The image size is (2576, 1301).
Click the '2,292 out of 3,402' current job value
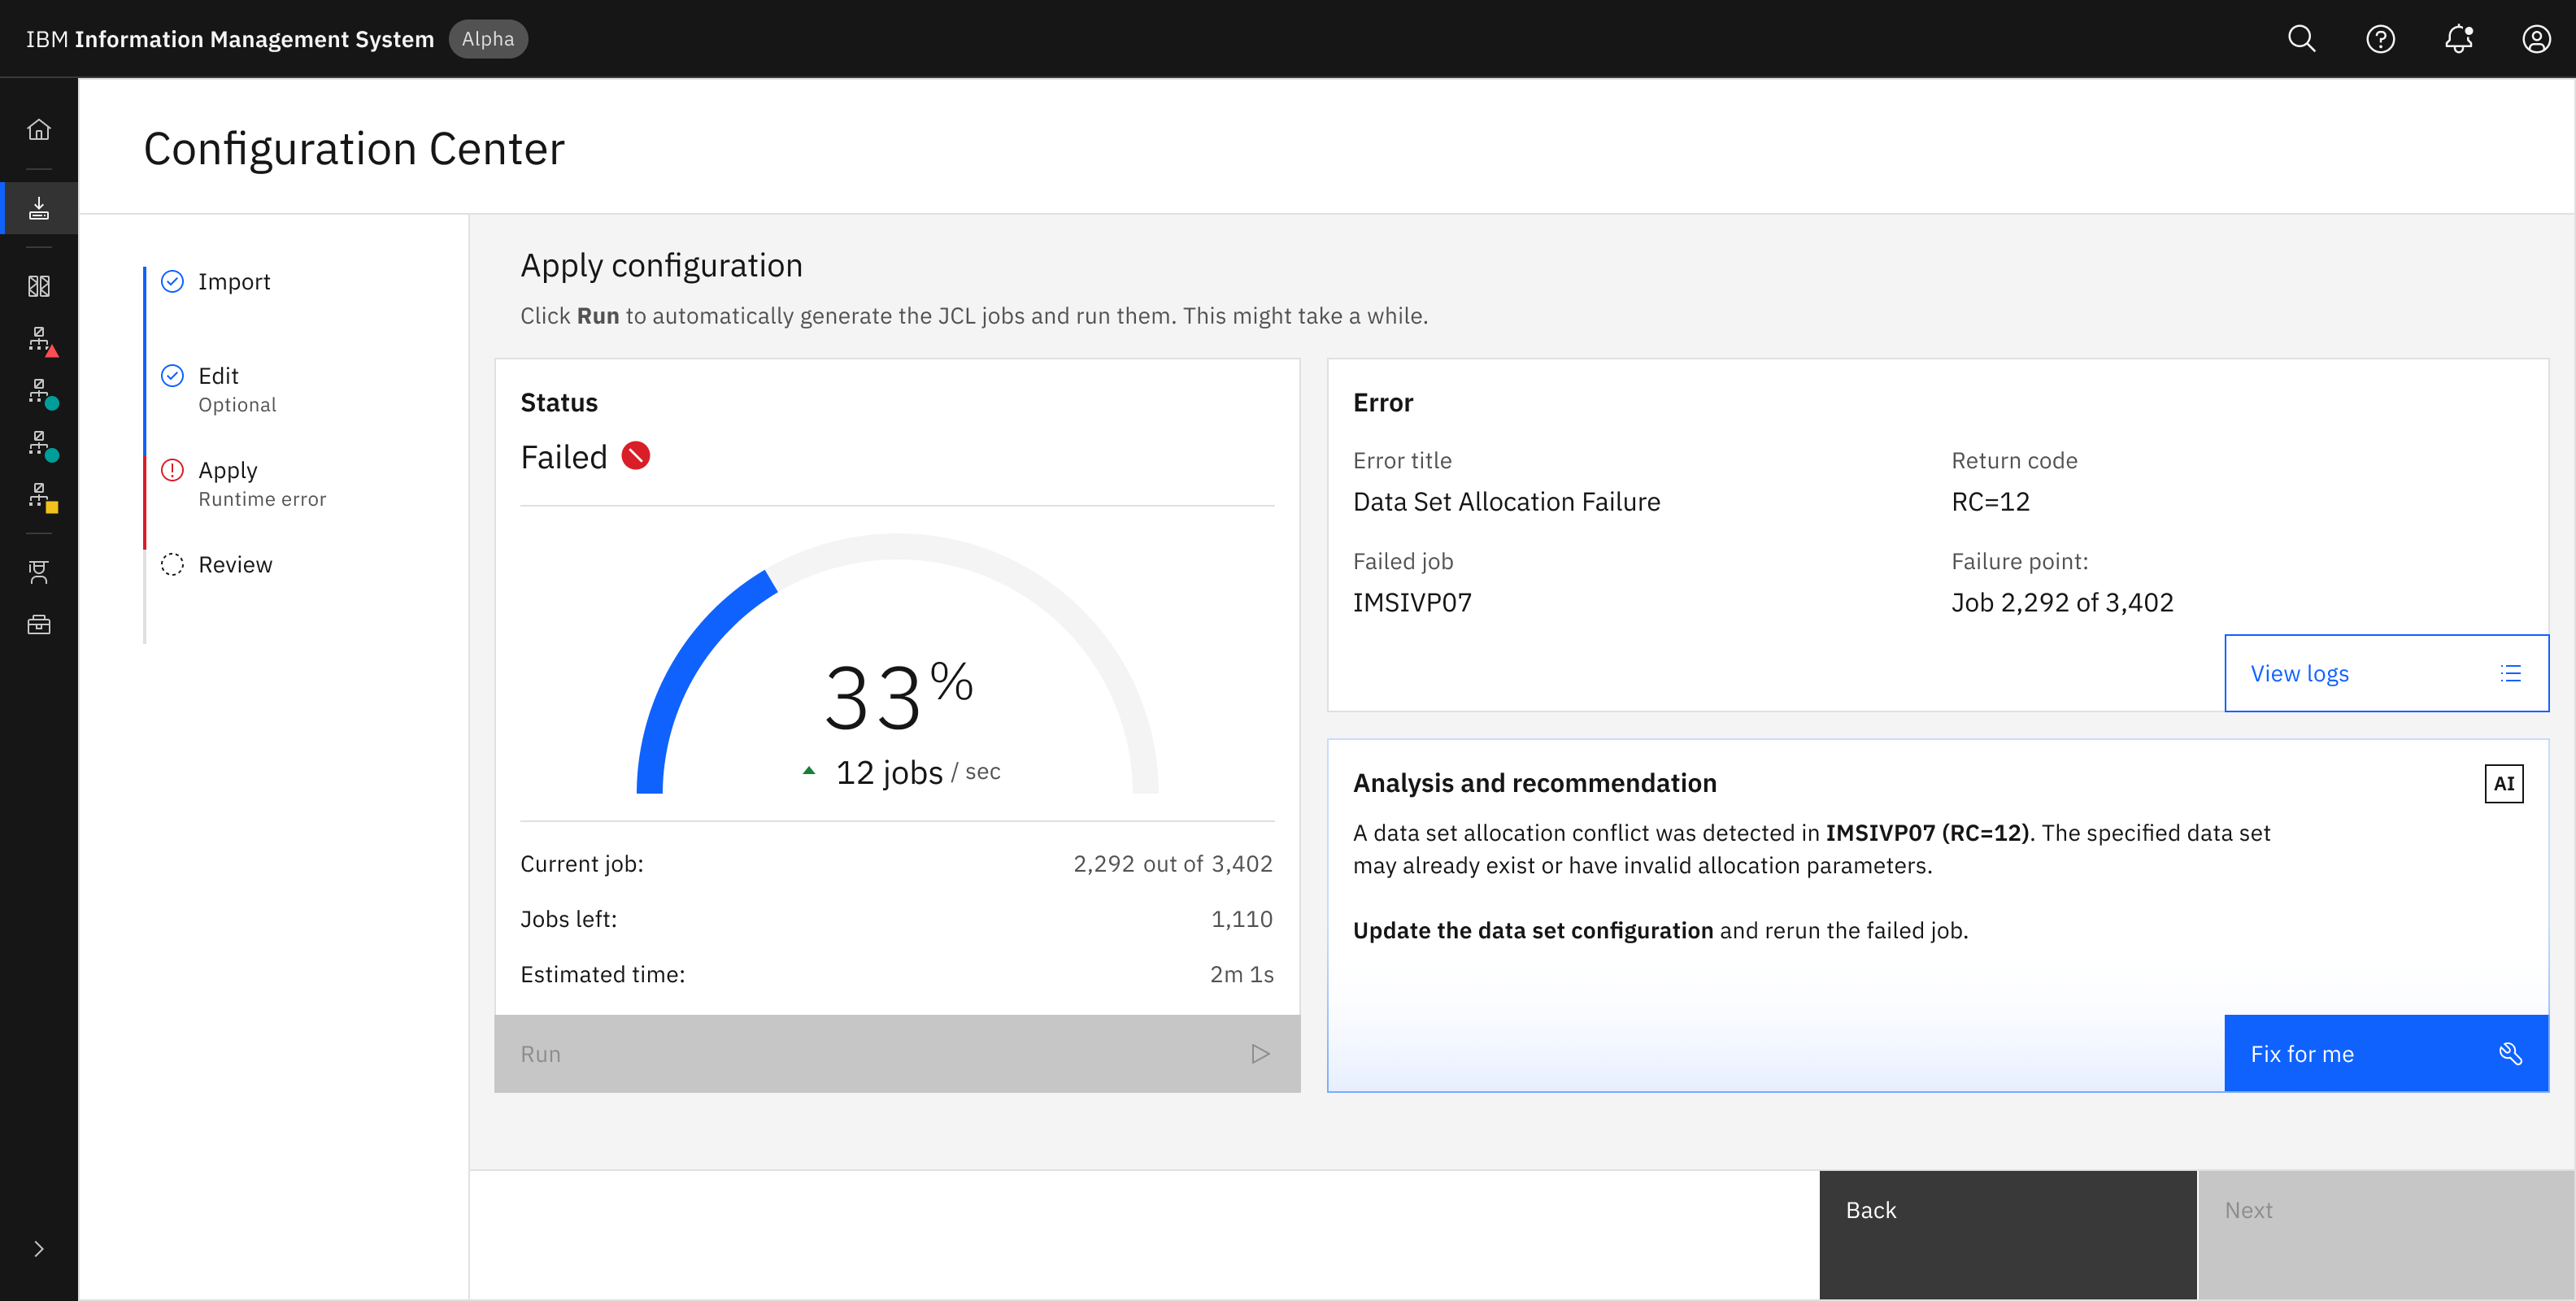[1173, 864]
